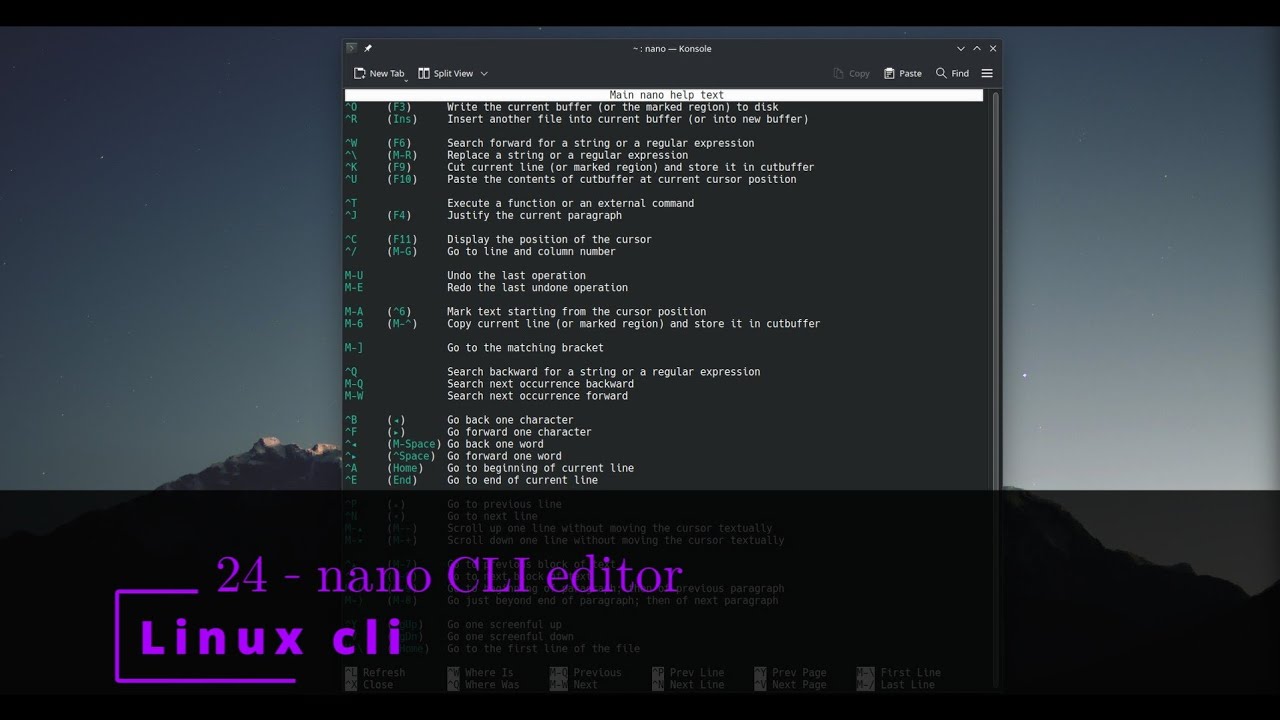Click 'Search backward for a string' line

(x=603, y=371)
